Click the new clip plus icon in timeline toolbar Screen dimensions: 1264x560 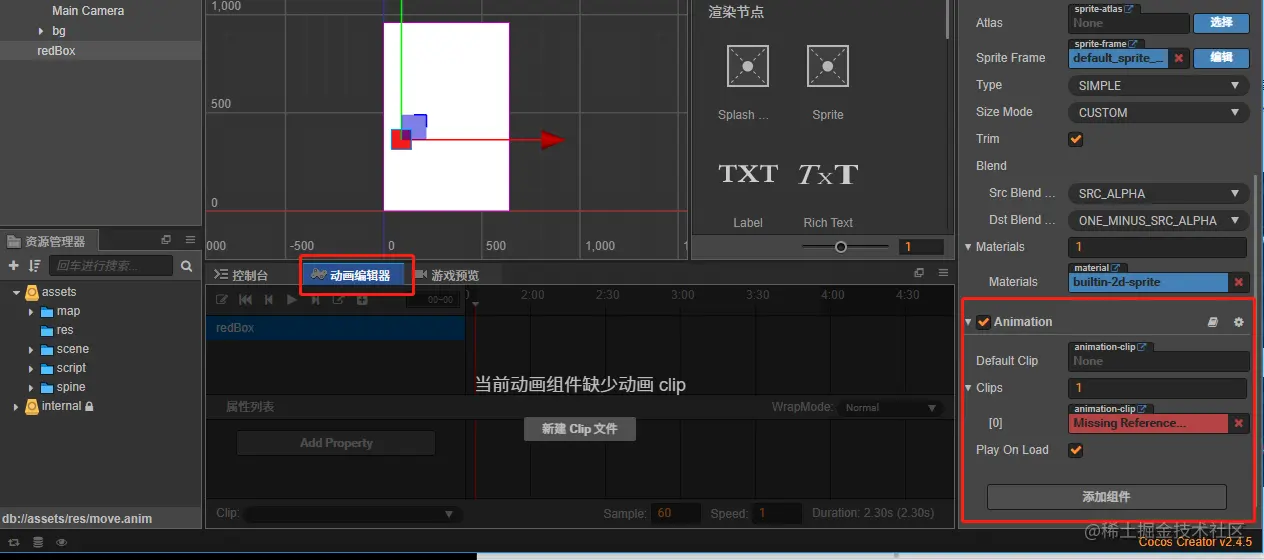(362, 299)
